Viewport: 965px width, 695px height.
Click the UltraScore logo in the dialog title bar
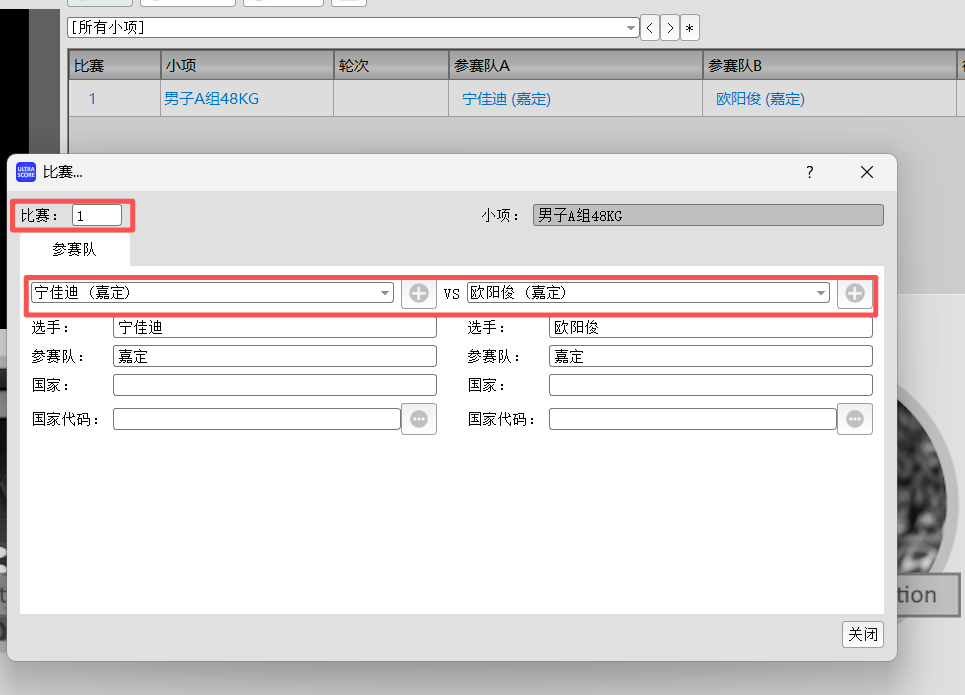(x=25, y=172)
